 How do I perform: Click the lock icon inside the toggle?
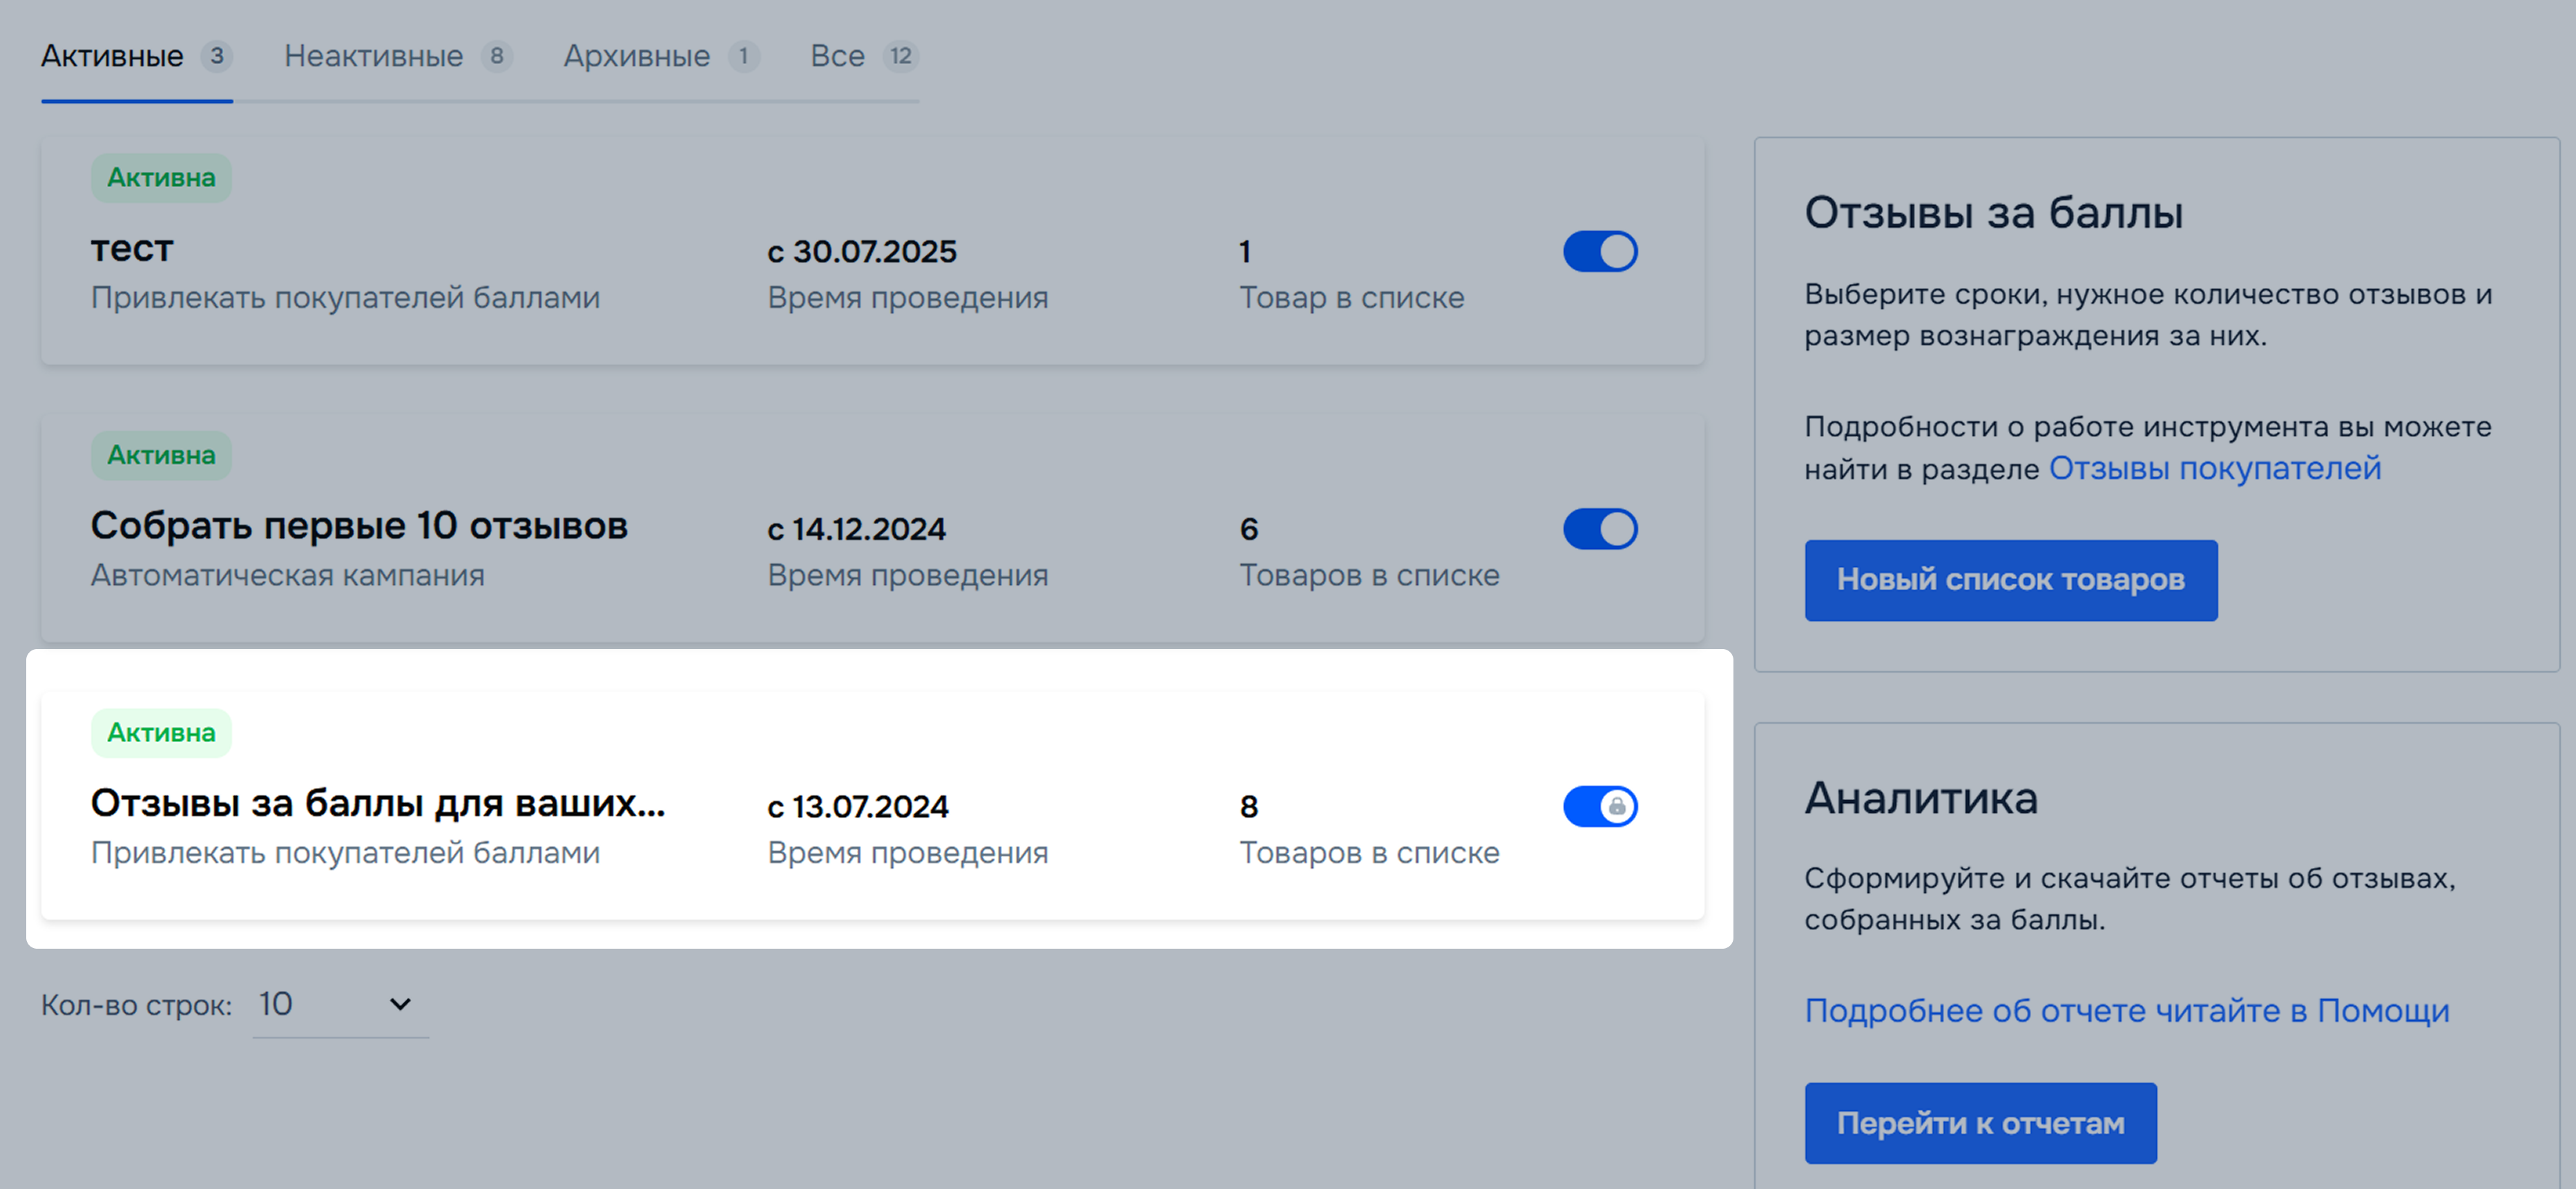tap(1617, 806)
